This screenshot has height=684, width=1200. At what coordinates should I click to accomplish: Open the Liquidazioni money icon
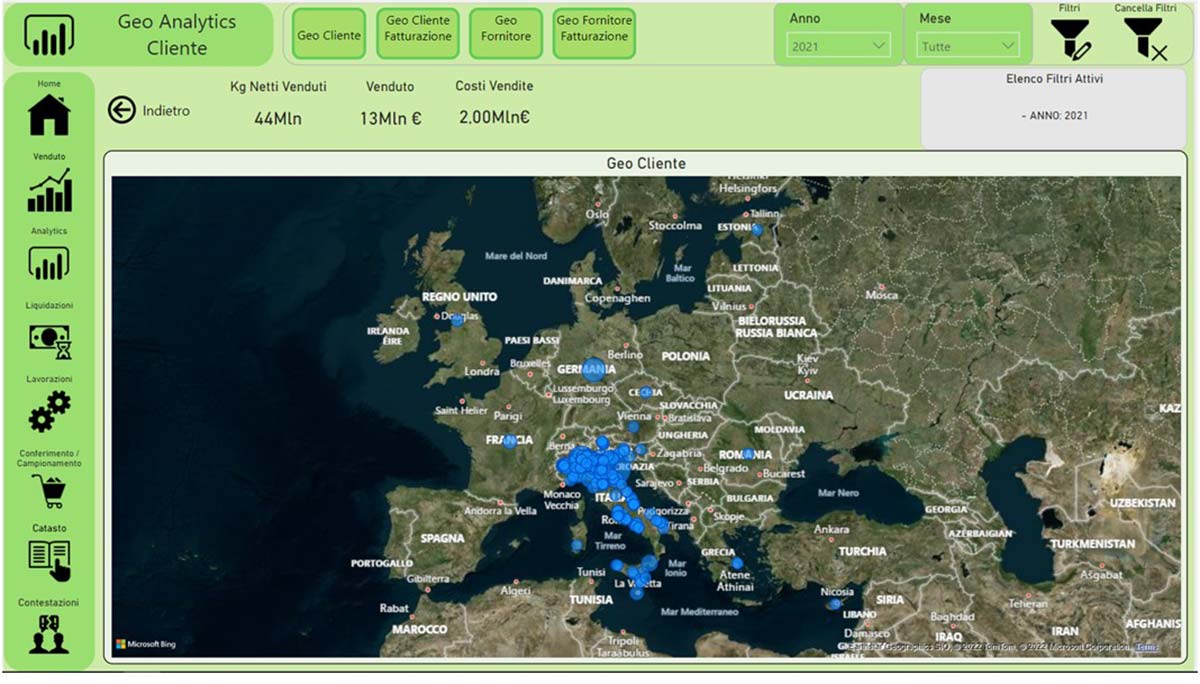tap(49, 341)
